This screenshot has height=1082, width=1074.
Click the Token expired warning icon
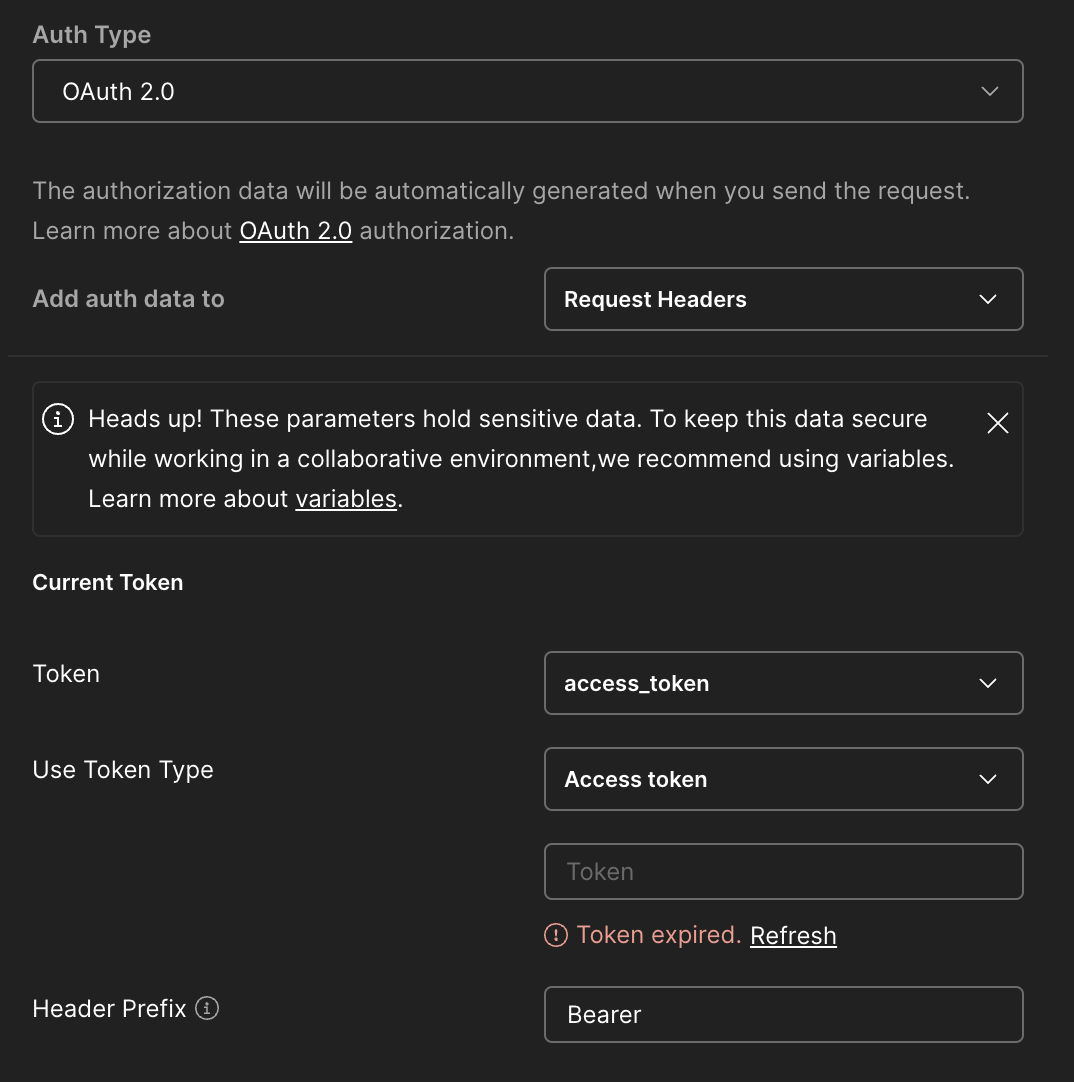pos(555,935)
